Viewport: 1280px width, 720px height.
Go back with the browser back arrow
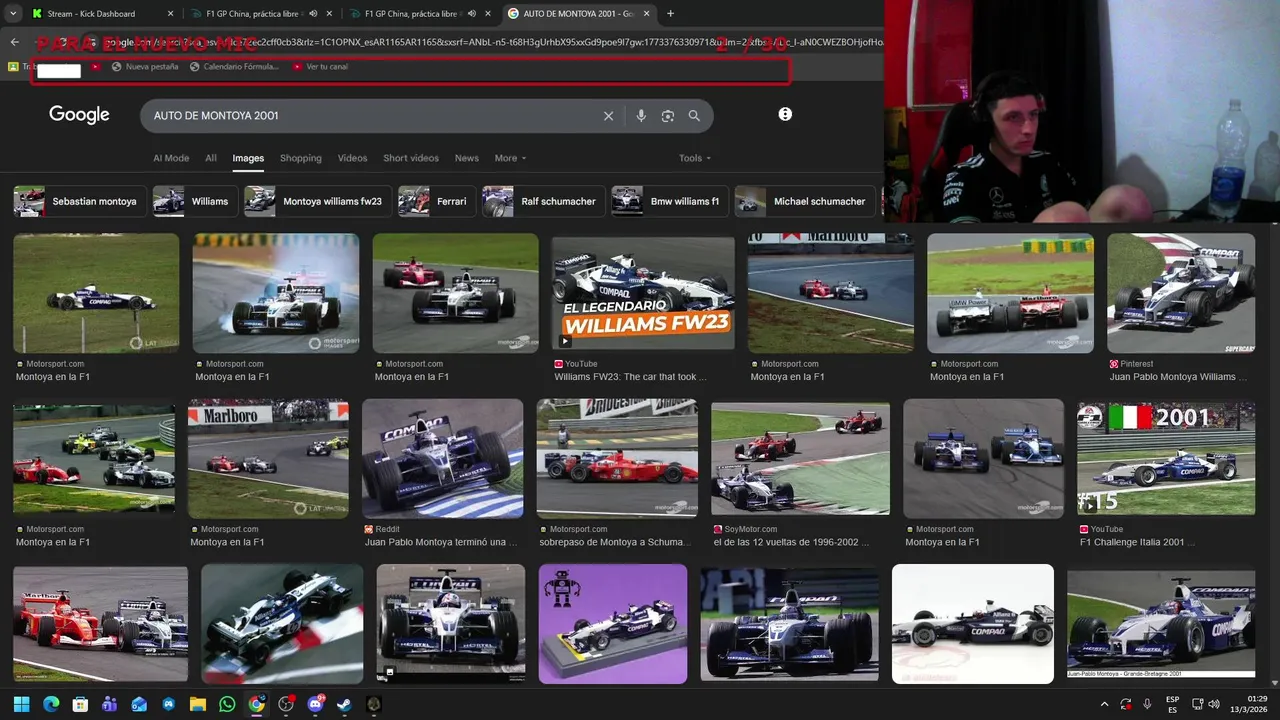(x=14, y=42)
